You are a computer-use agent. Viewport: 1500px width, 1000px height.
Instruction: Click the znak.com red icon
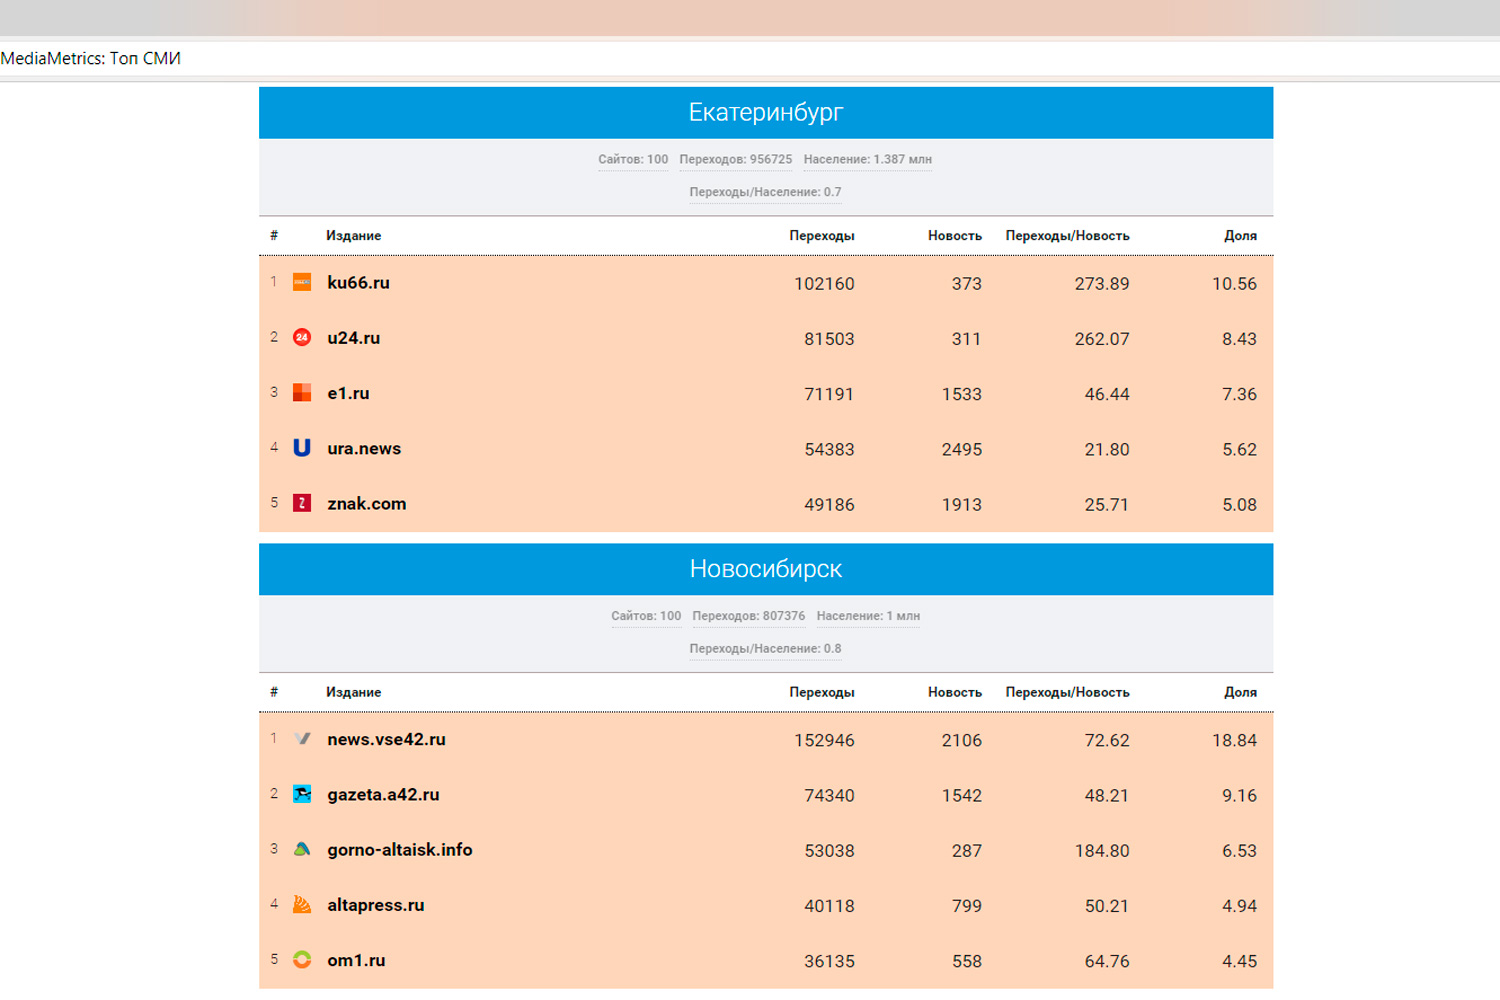point(302,503)
